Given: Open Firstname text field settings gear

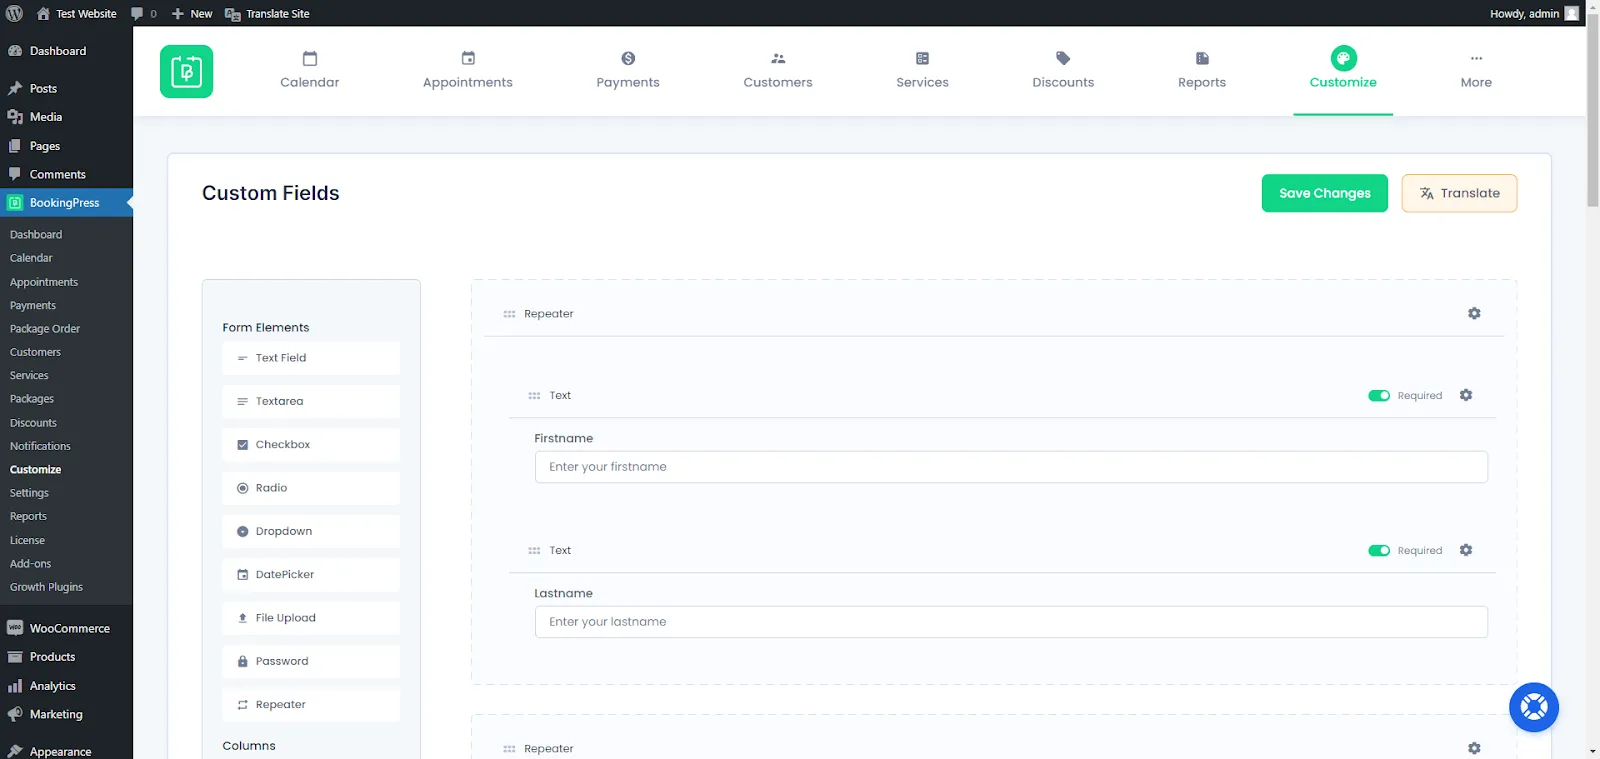Looking at the screenshot, I should pos(1466,395).
